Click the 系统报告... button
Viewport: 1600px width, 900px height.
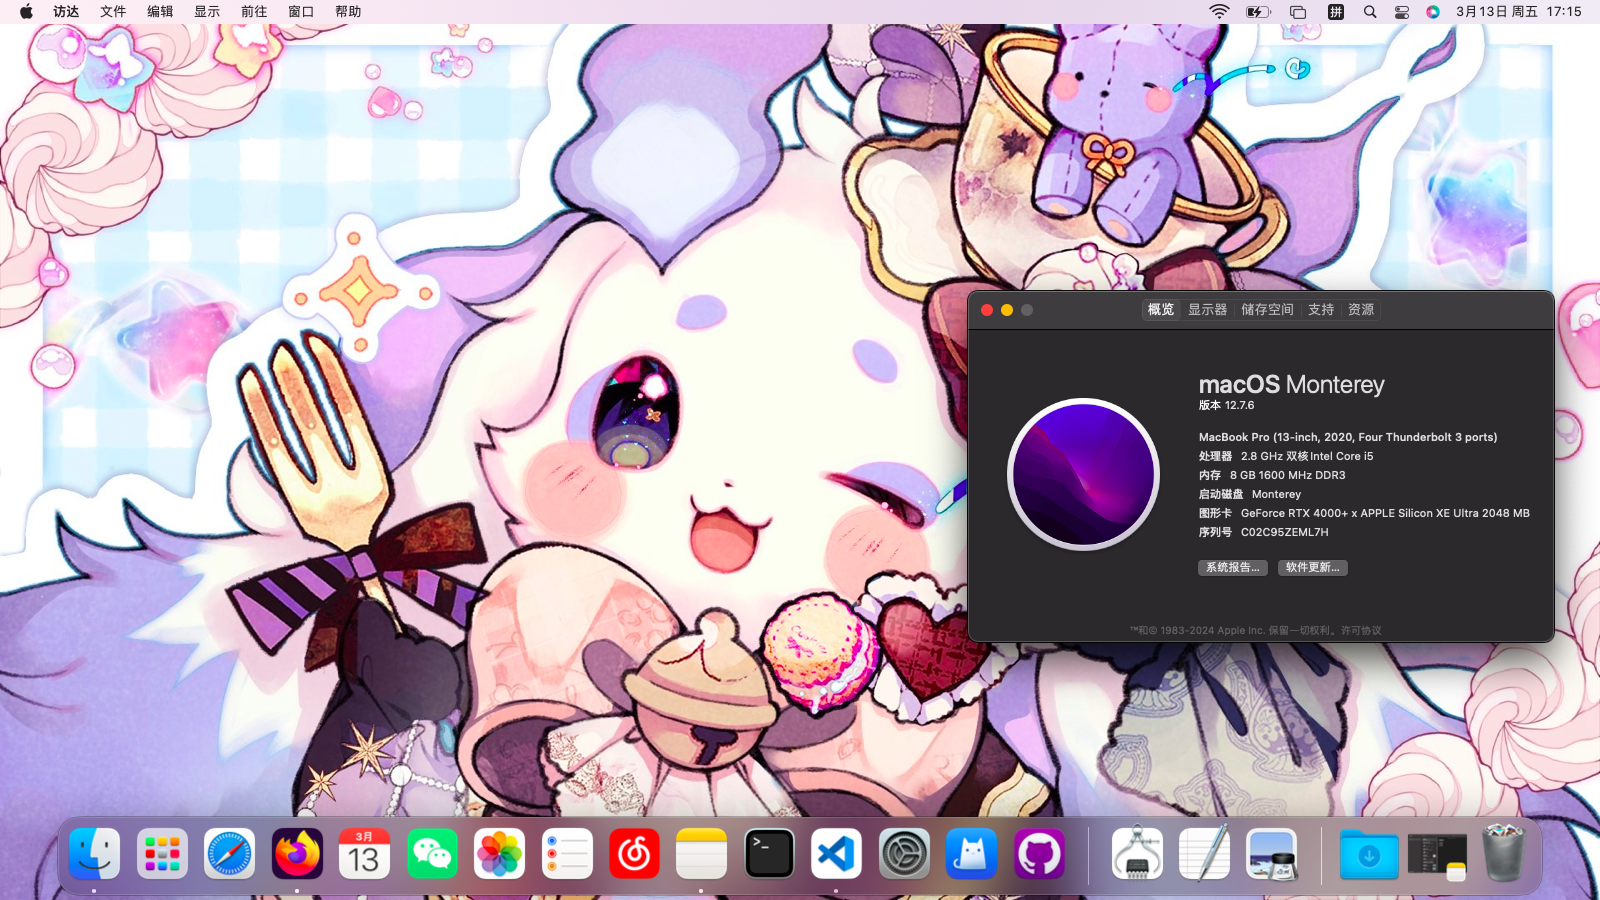point(1232,568)
